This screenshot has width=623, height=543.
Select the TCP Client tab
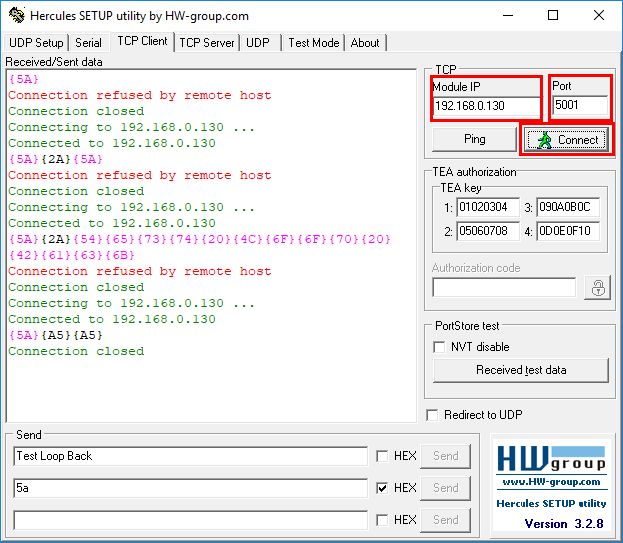tap(142, 41)
